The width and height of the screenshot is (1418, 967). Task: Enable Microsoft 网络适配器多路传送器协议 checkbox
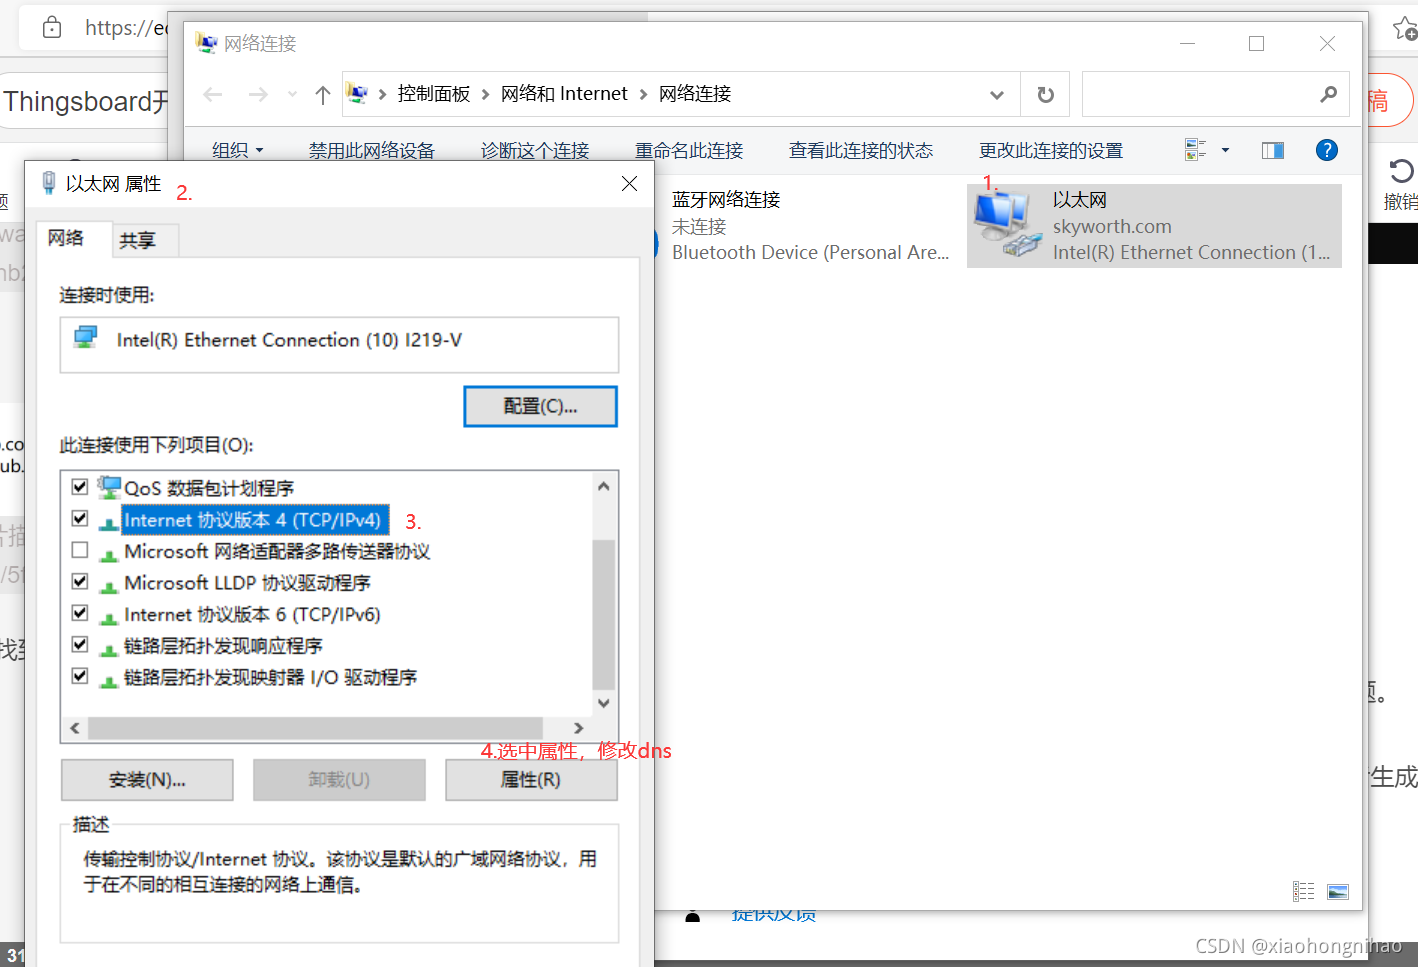pyautogui.click(x=80, y=550)
